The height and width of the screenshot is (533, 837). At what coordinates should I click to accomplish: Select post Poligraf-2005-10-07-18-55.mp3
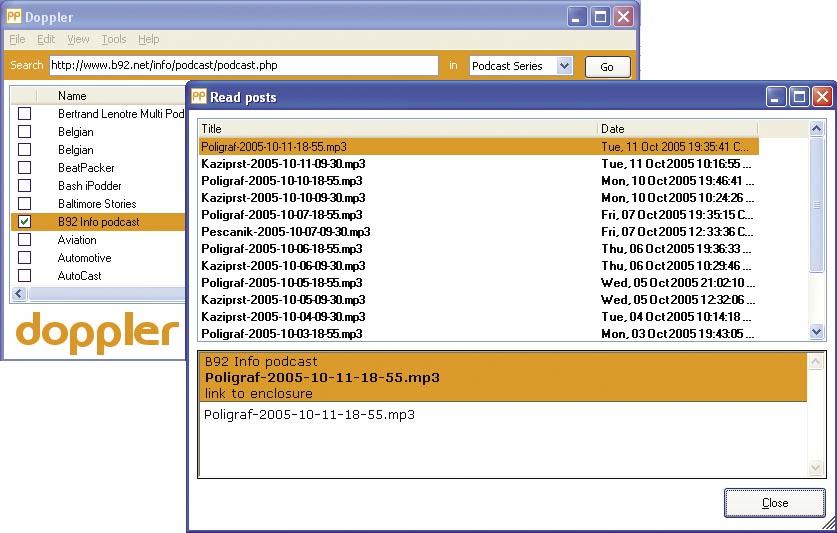(282, 215)
